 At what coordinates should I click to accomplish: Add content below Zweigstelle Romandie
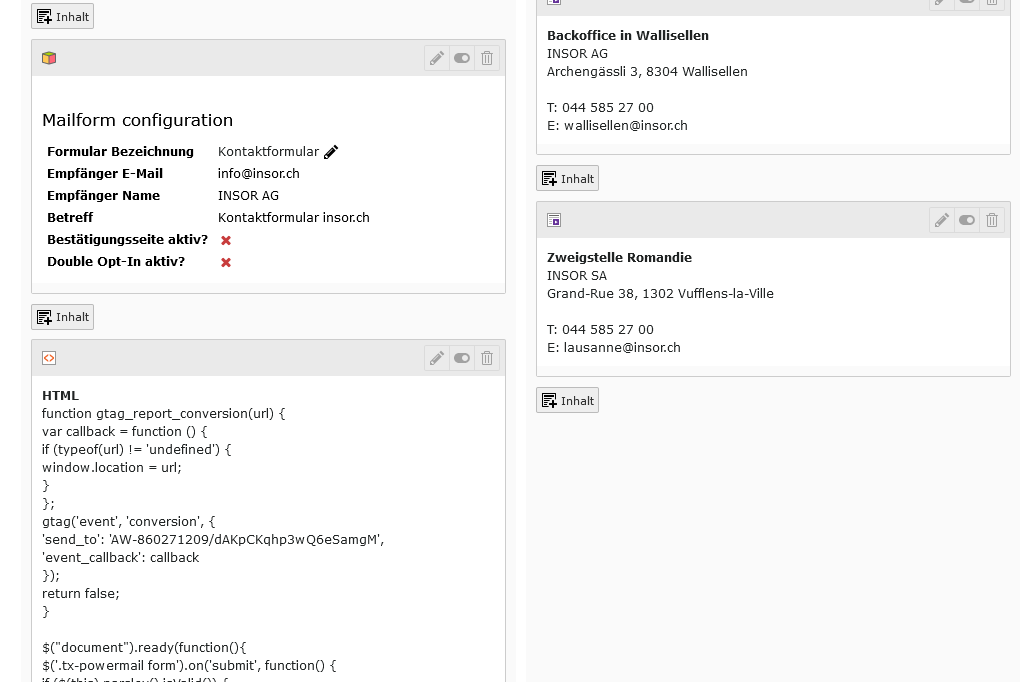[567, 400]
